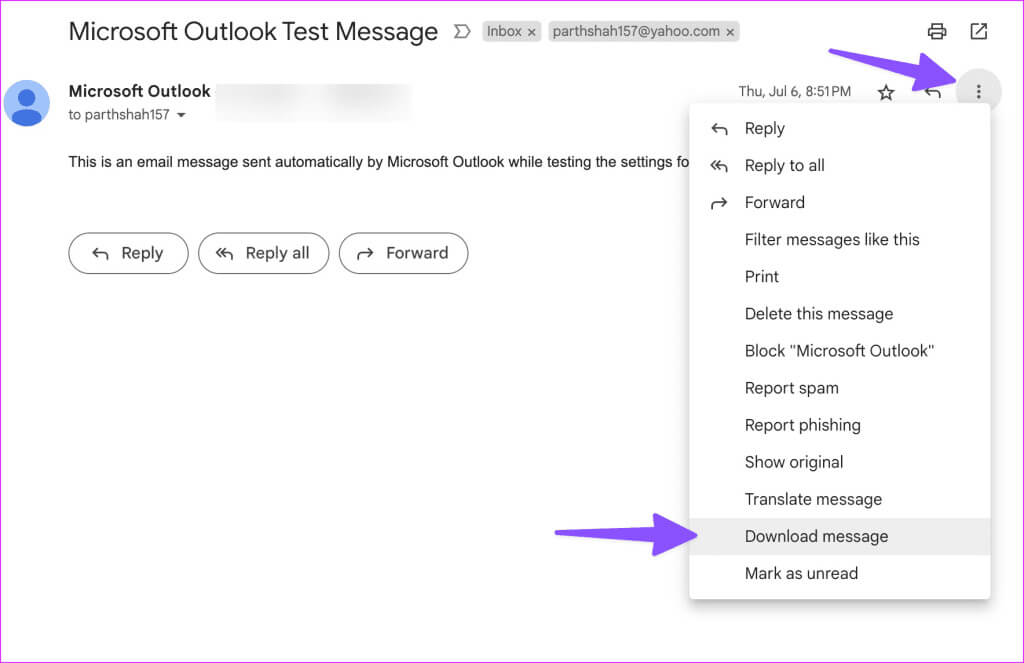Choose Reply to all from the menu
Image resolution: width=1024 pixels, height=663 pixels.
point(840,166)
